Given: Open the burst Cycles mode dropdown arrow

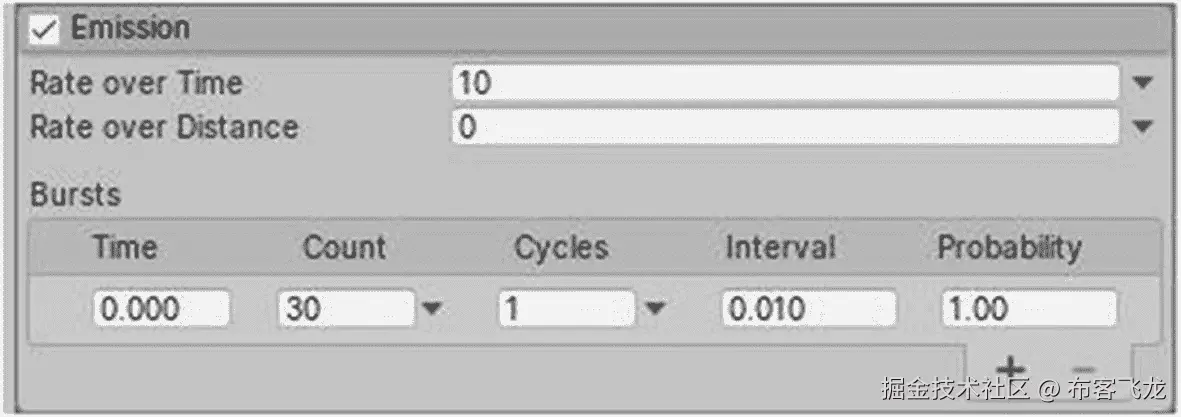Looking at the screenshot, I should point(654,309).
